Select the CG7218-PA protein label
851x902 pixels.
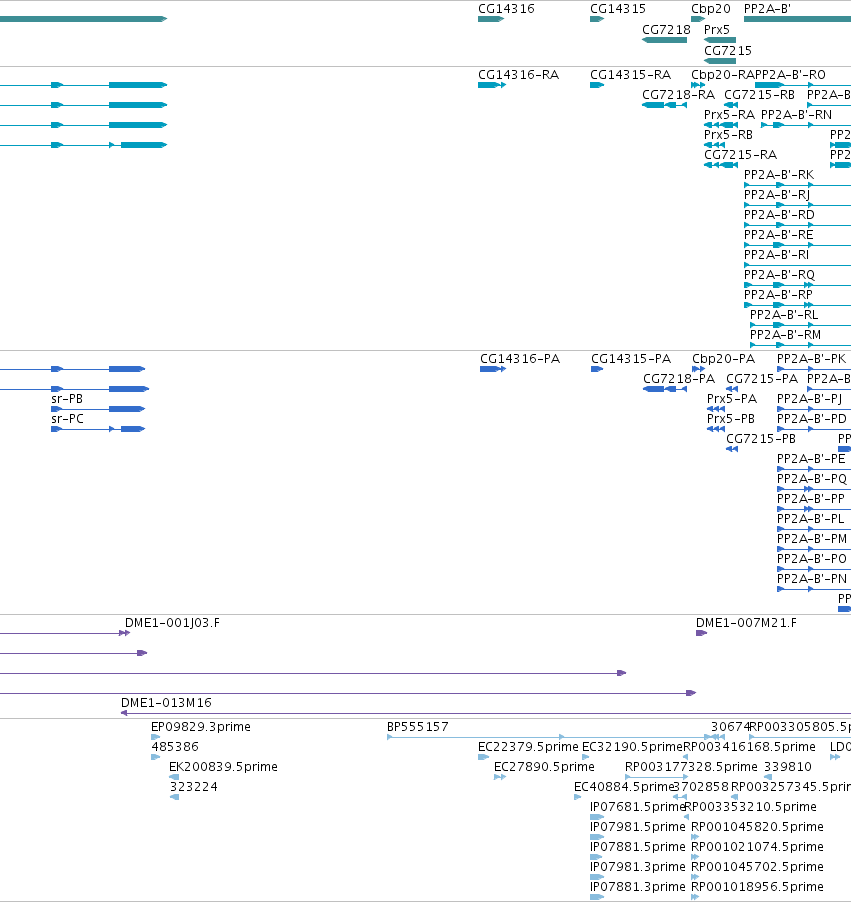click(679, 379)
